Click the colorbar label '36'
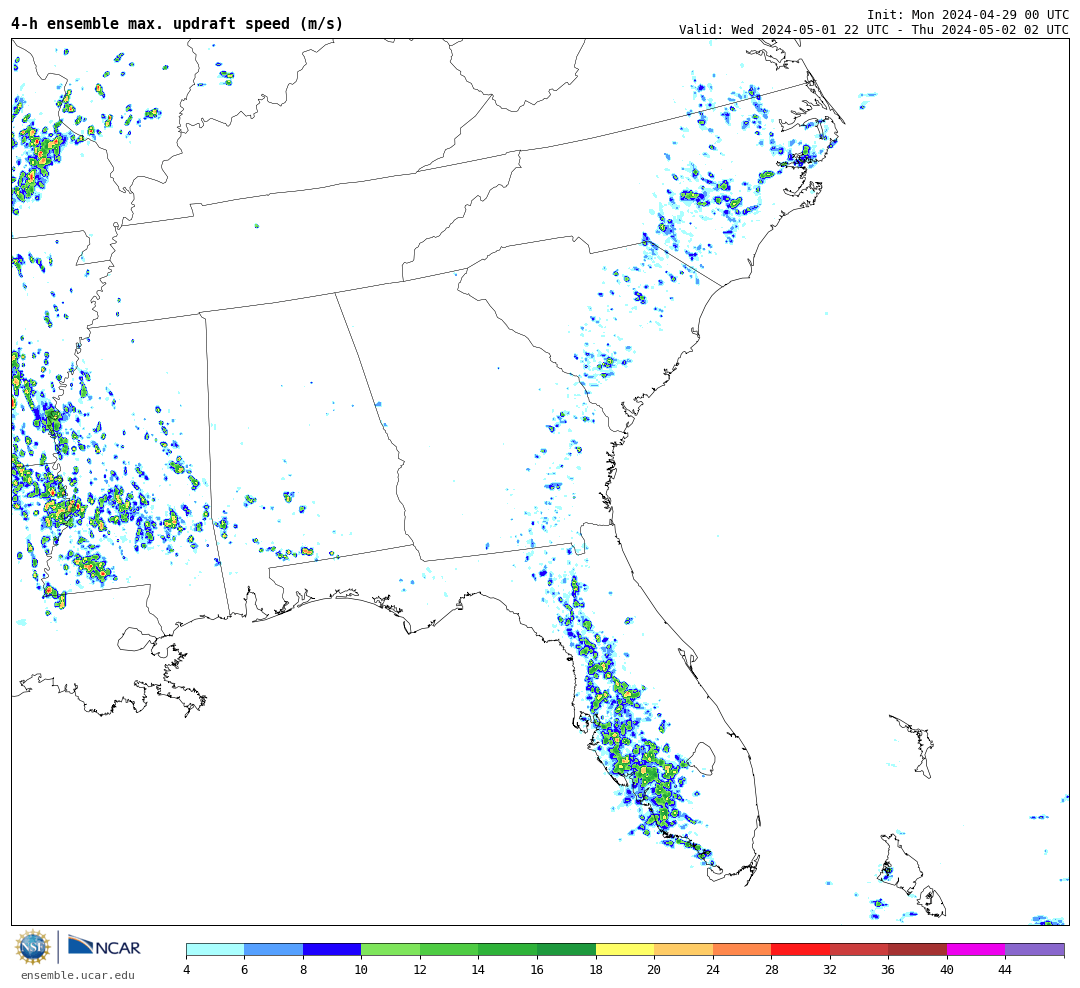Image resolution: width=1080 pixels, height=988 pixels. (x=889, y=970)
